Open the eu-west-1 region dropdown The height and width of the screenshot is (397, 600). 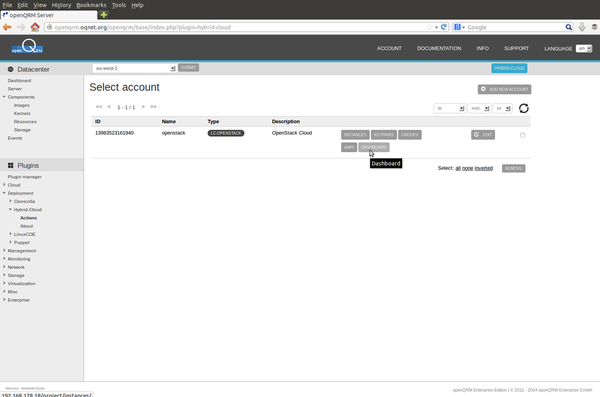click(x=134, y=68)
